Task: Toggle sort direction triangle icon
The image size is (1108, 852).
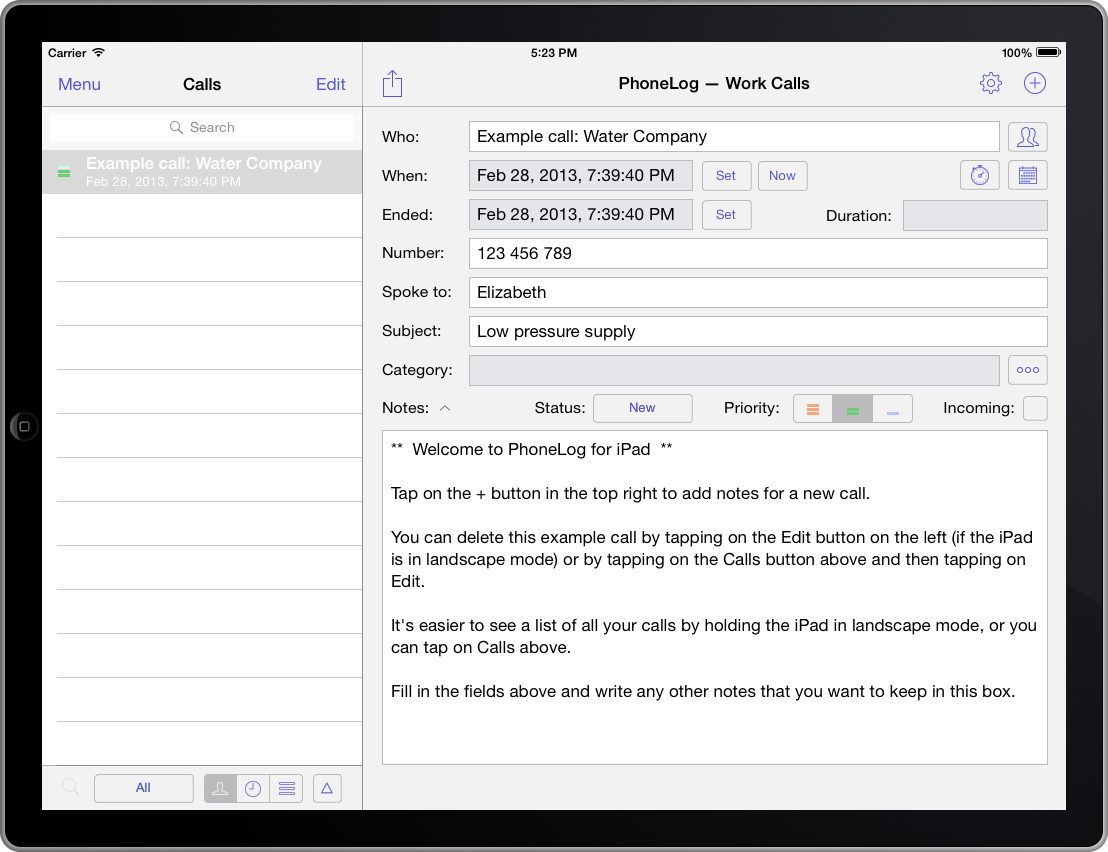Action: coord(327,788)
